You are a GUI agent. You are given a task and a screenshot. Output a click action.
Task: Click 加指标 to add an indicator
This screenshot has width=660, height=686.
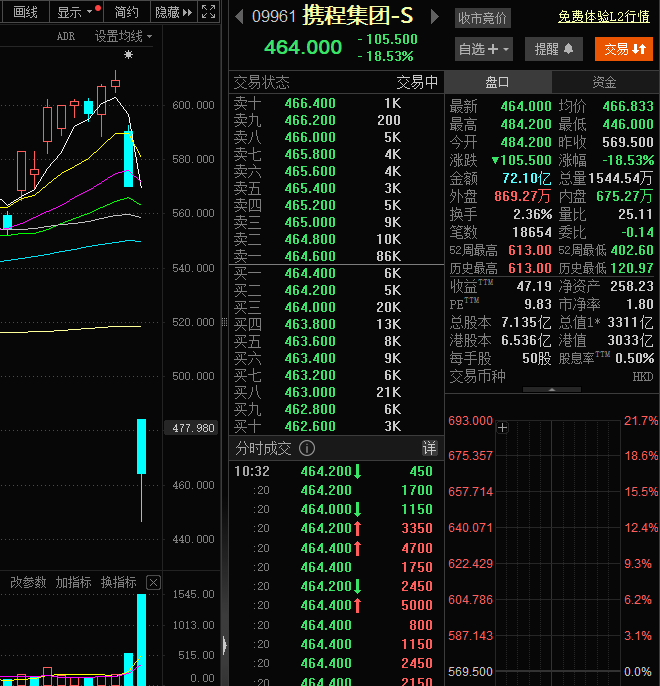73,582
